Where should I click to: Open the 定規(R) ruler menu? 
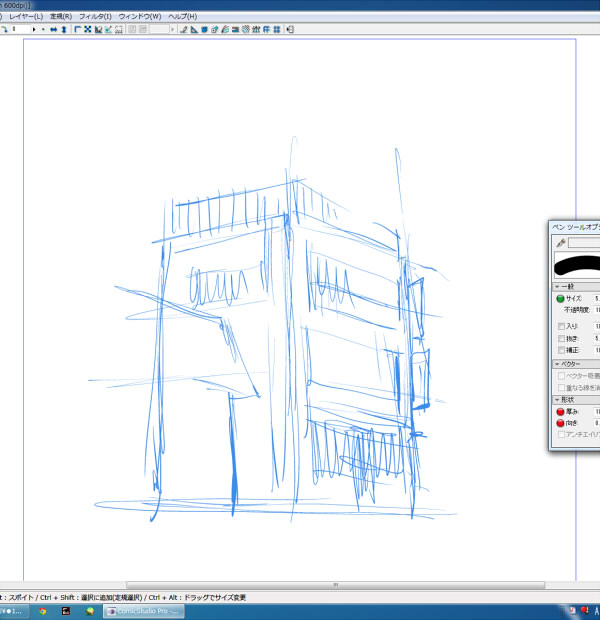click(x=61, y=17)
